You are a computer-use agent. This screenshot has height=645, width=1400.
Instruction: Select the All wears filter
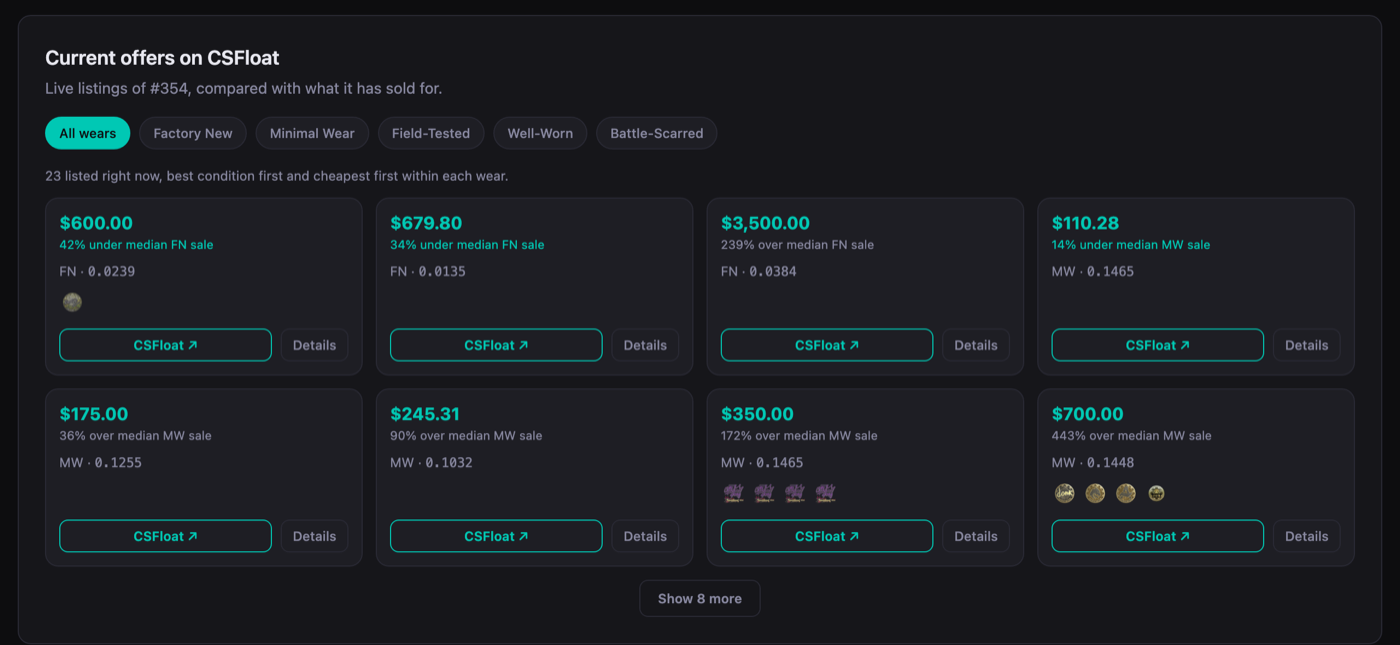point(88,133)
